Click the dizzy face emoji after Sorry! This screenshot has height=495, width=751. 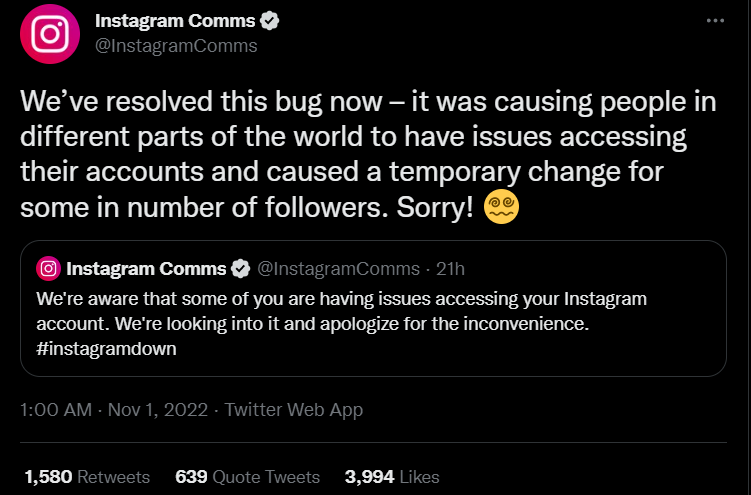501,207
